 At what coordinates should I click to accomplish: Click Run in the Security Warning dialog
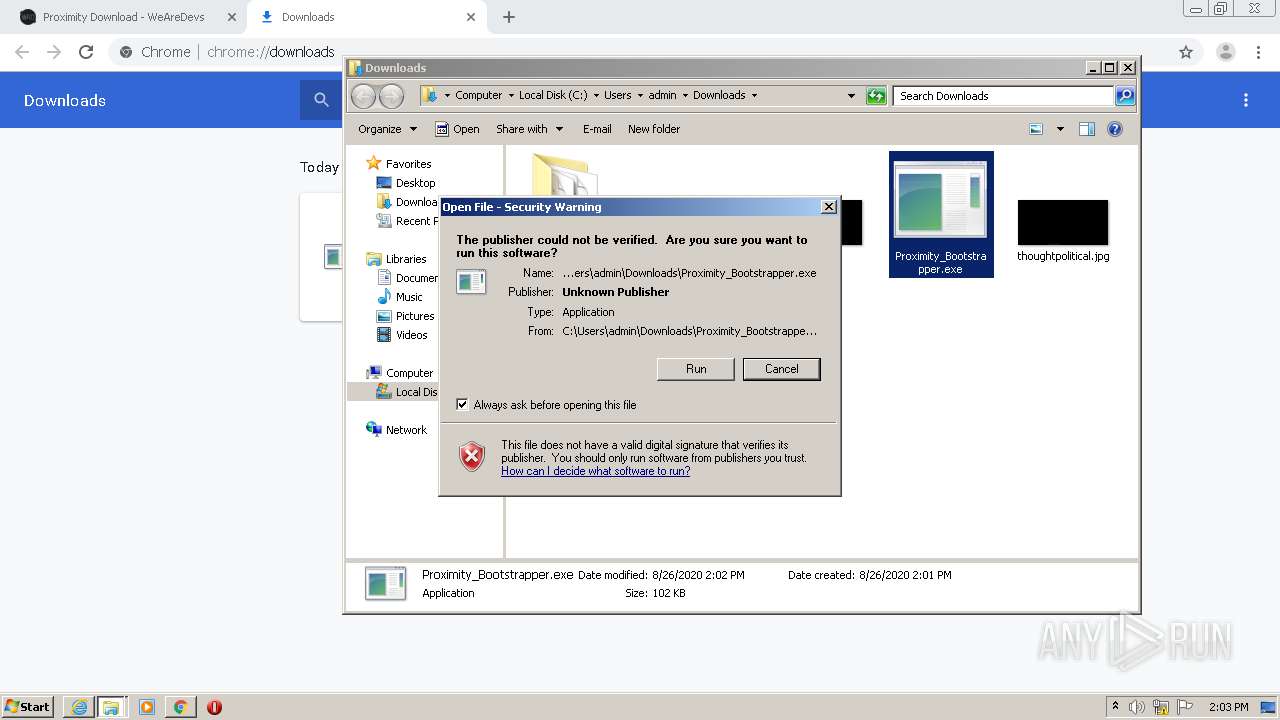pyautogui.click(x=696, y=369)
